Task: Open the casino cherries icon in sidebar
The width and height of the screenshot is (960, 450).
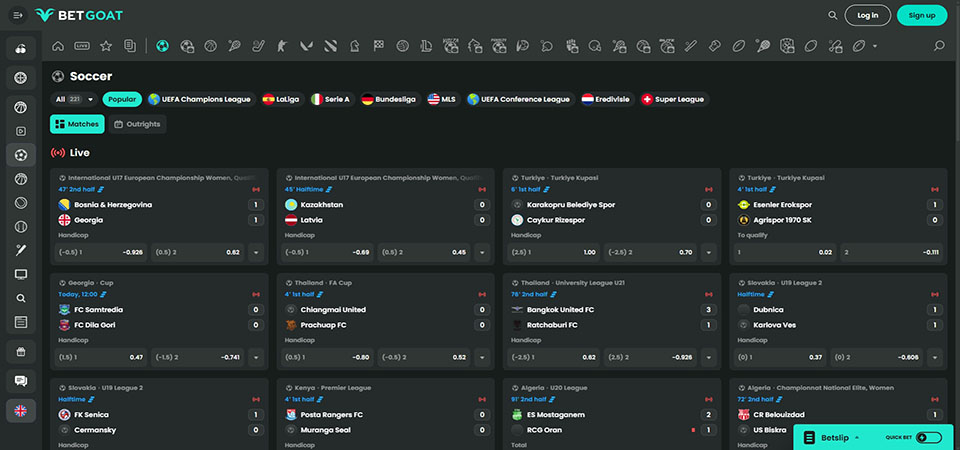Action: [x=21, y=48]
